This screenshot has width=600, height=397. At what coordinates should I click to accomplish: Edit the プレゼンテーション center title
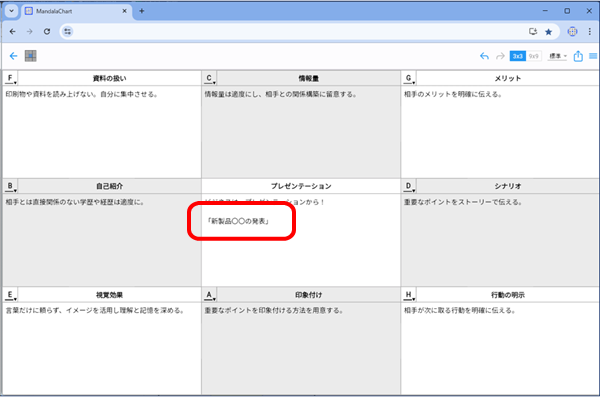tap(301, 186)
